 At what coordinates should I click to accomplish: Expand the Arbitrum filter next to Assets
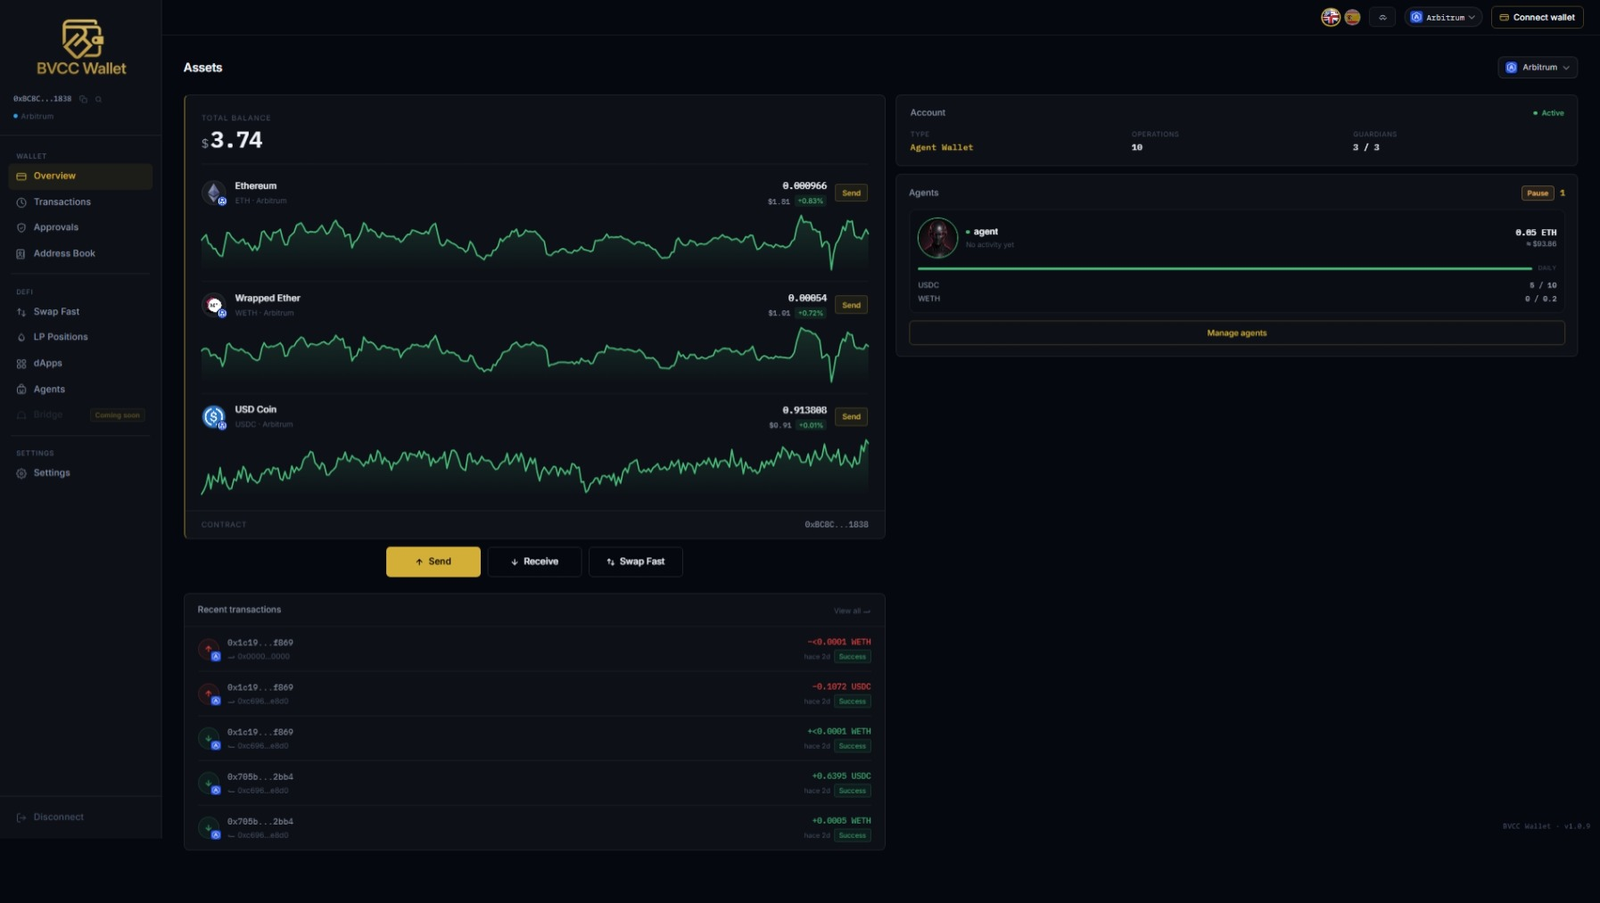[1538, 67]
